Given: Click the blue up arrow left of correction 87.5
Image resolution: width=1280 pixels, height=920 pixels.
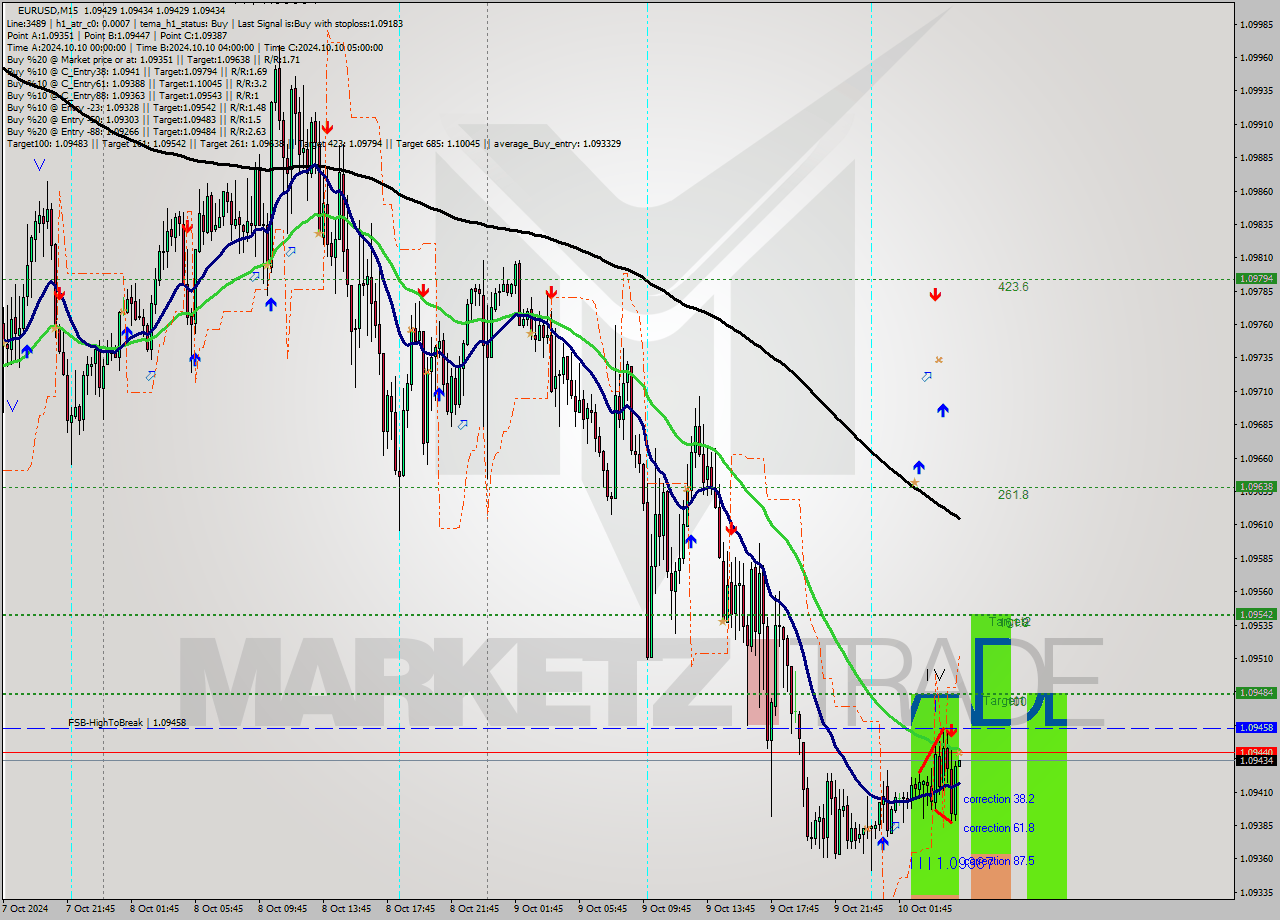Looking at the screenshot, I should click(x=882, y=843).
